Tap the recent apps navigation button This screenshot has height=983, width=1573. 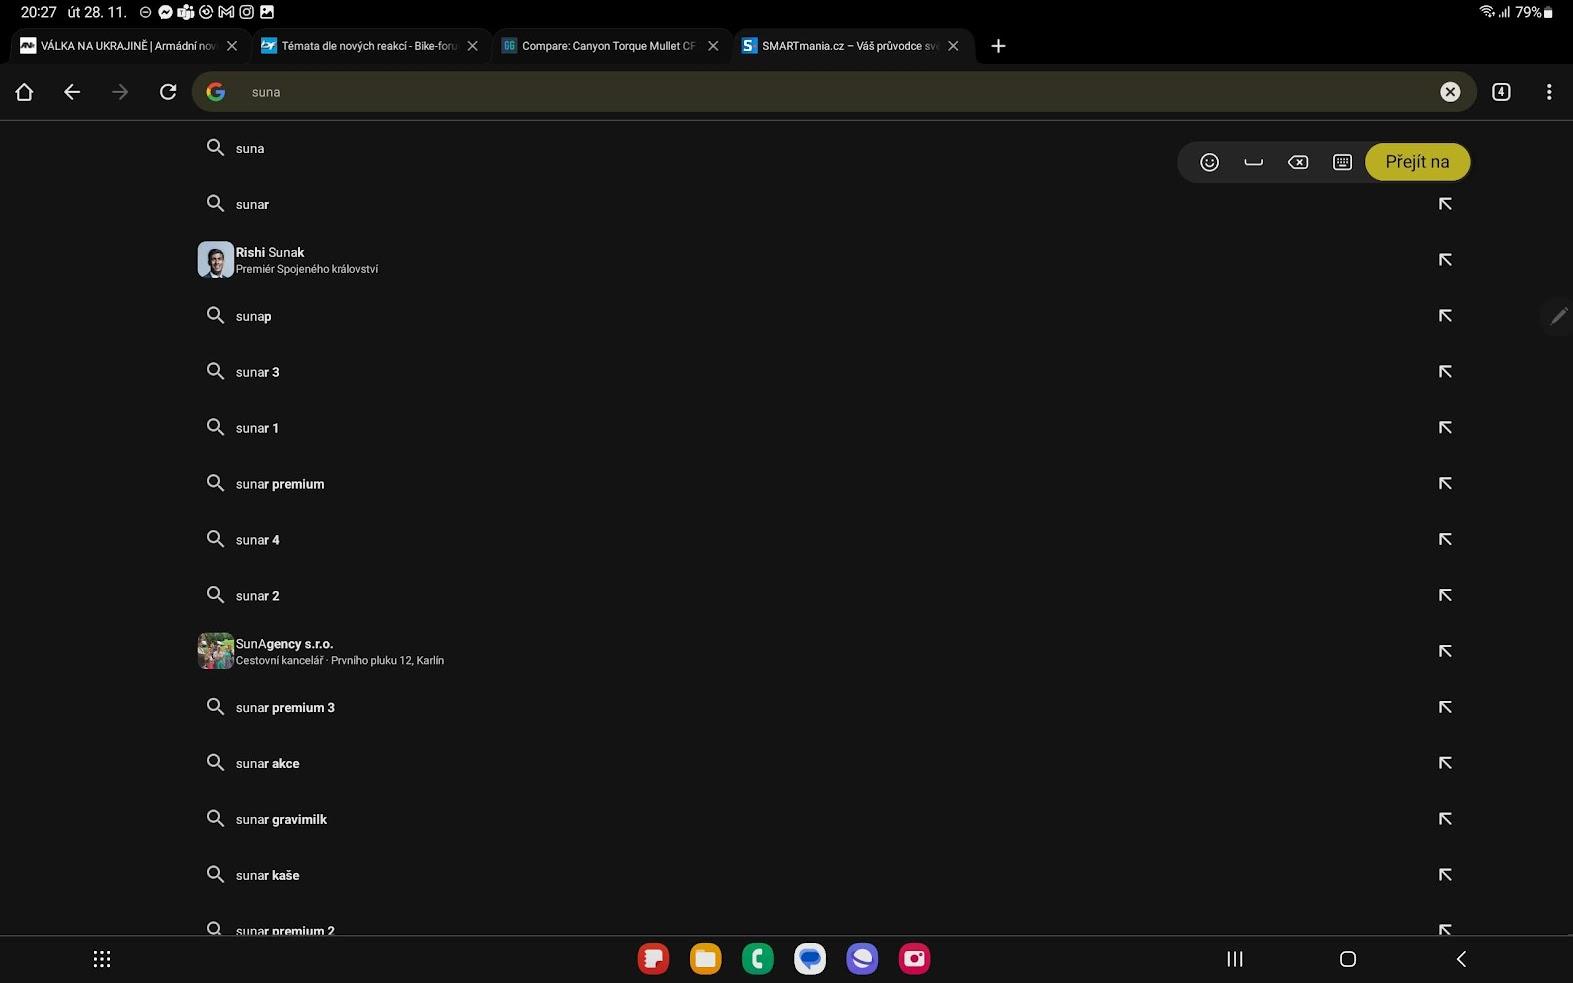(x=1235, y=959)
